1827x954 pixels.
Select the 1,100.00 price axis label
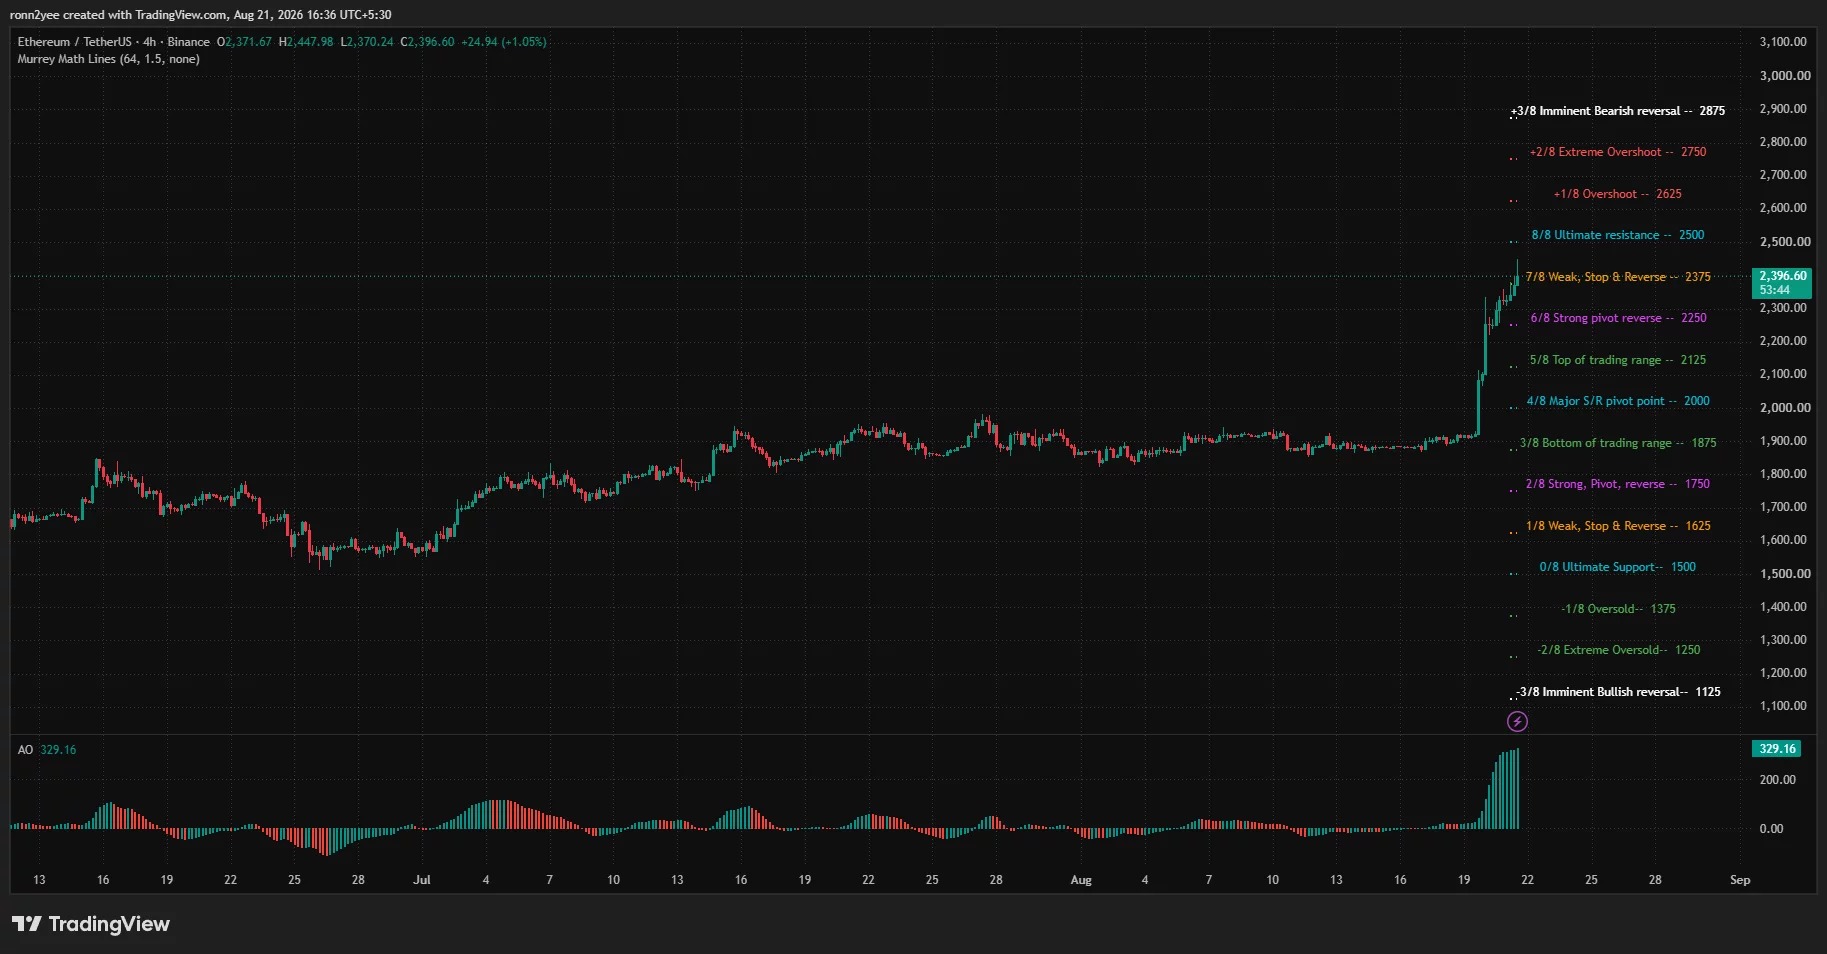(1783, 706)
